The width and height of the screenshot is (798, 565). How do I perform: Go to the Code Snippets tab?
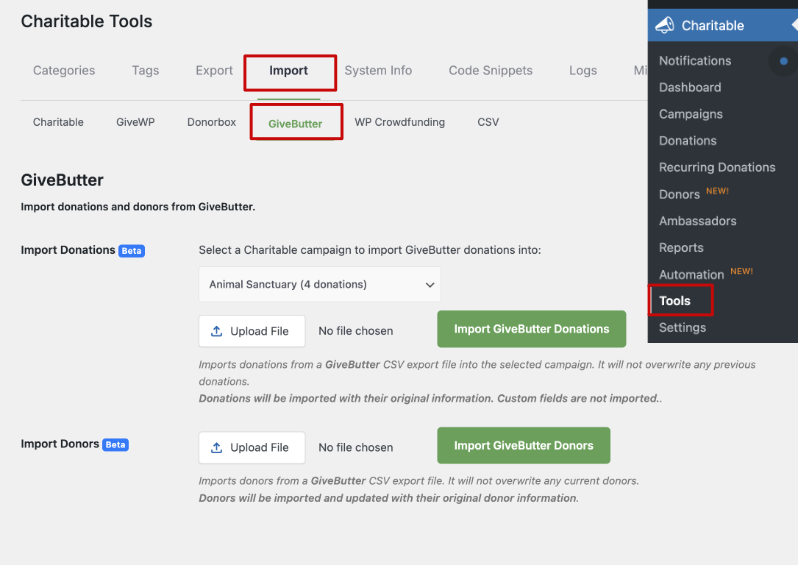click(x=491, y=70)
